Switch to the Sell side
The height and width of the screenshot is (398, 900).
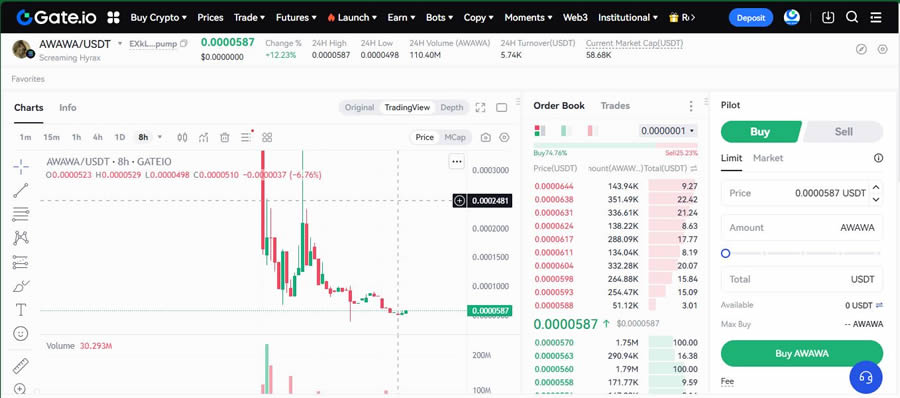pos(843,132)
